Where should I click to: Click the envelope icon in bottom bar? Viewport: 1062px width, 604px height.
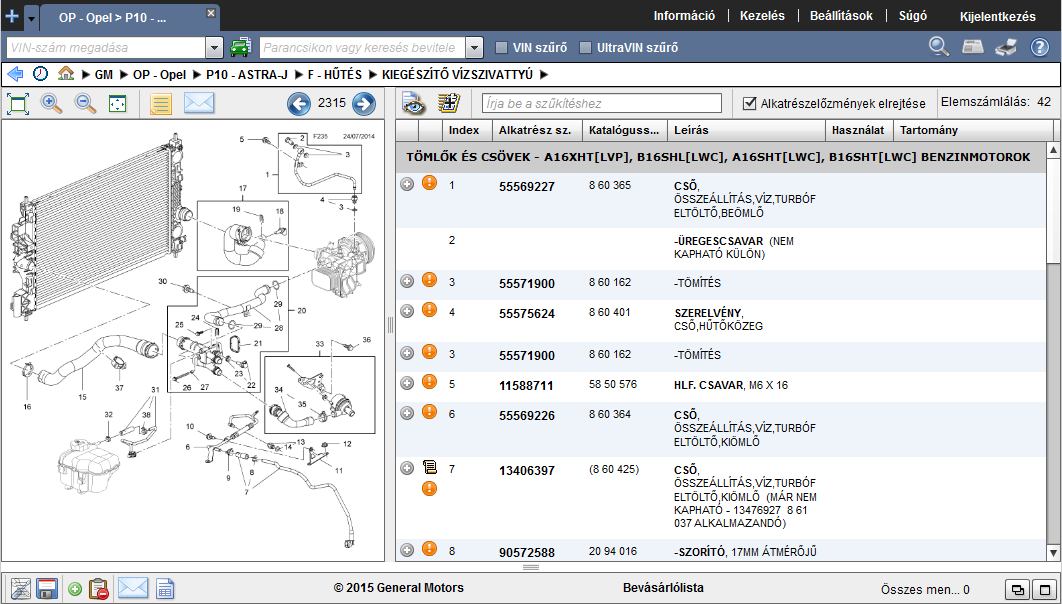pos(133,587)
